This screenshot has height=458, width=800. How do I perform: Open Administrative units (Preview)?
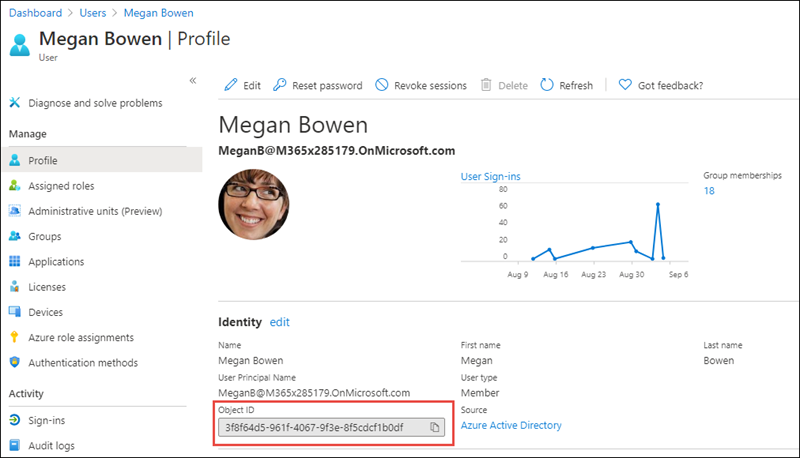pyautogui.click(x=95, y=211)
